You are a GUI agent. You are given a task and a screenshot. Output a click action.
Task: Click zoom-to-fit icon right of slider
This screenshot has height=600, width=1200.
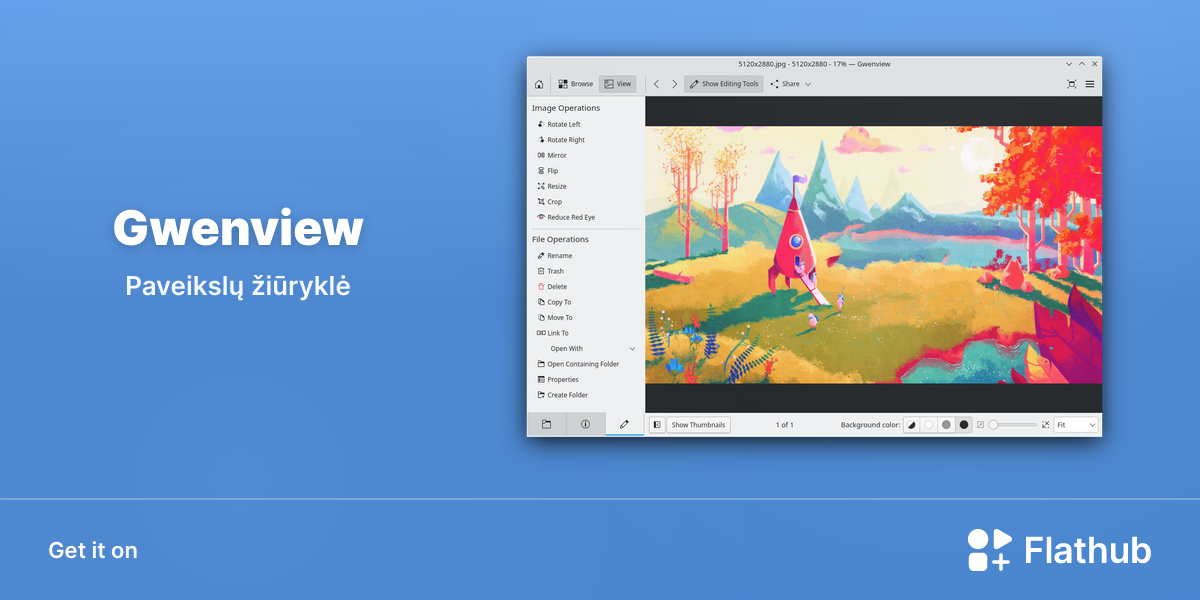(x=1046, y=425)
